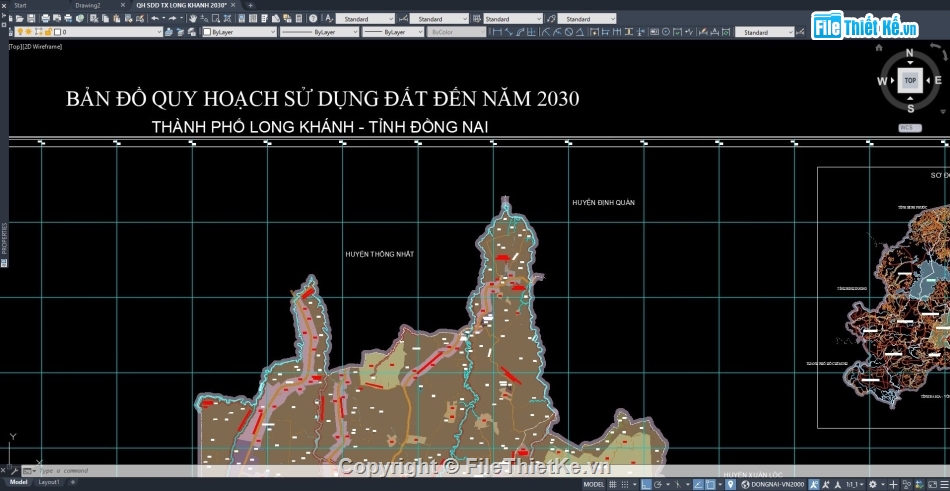Save drawing using the floppy disk icon

coord(31,18)
